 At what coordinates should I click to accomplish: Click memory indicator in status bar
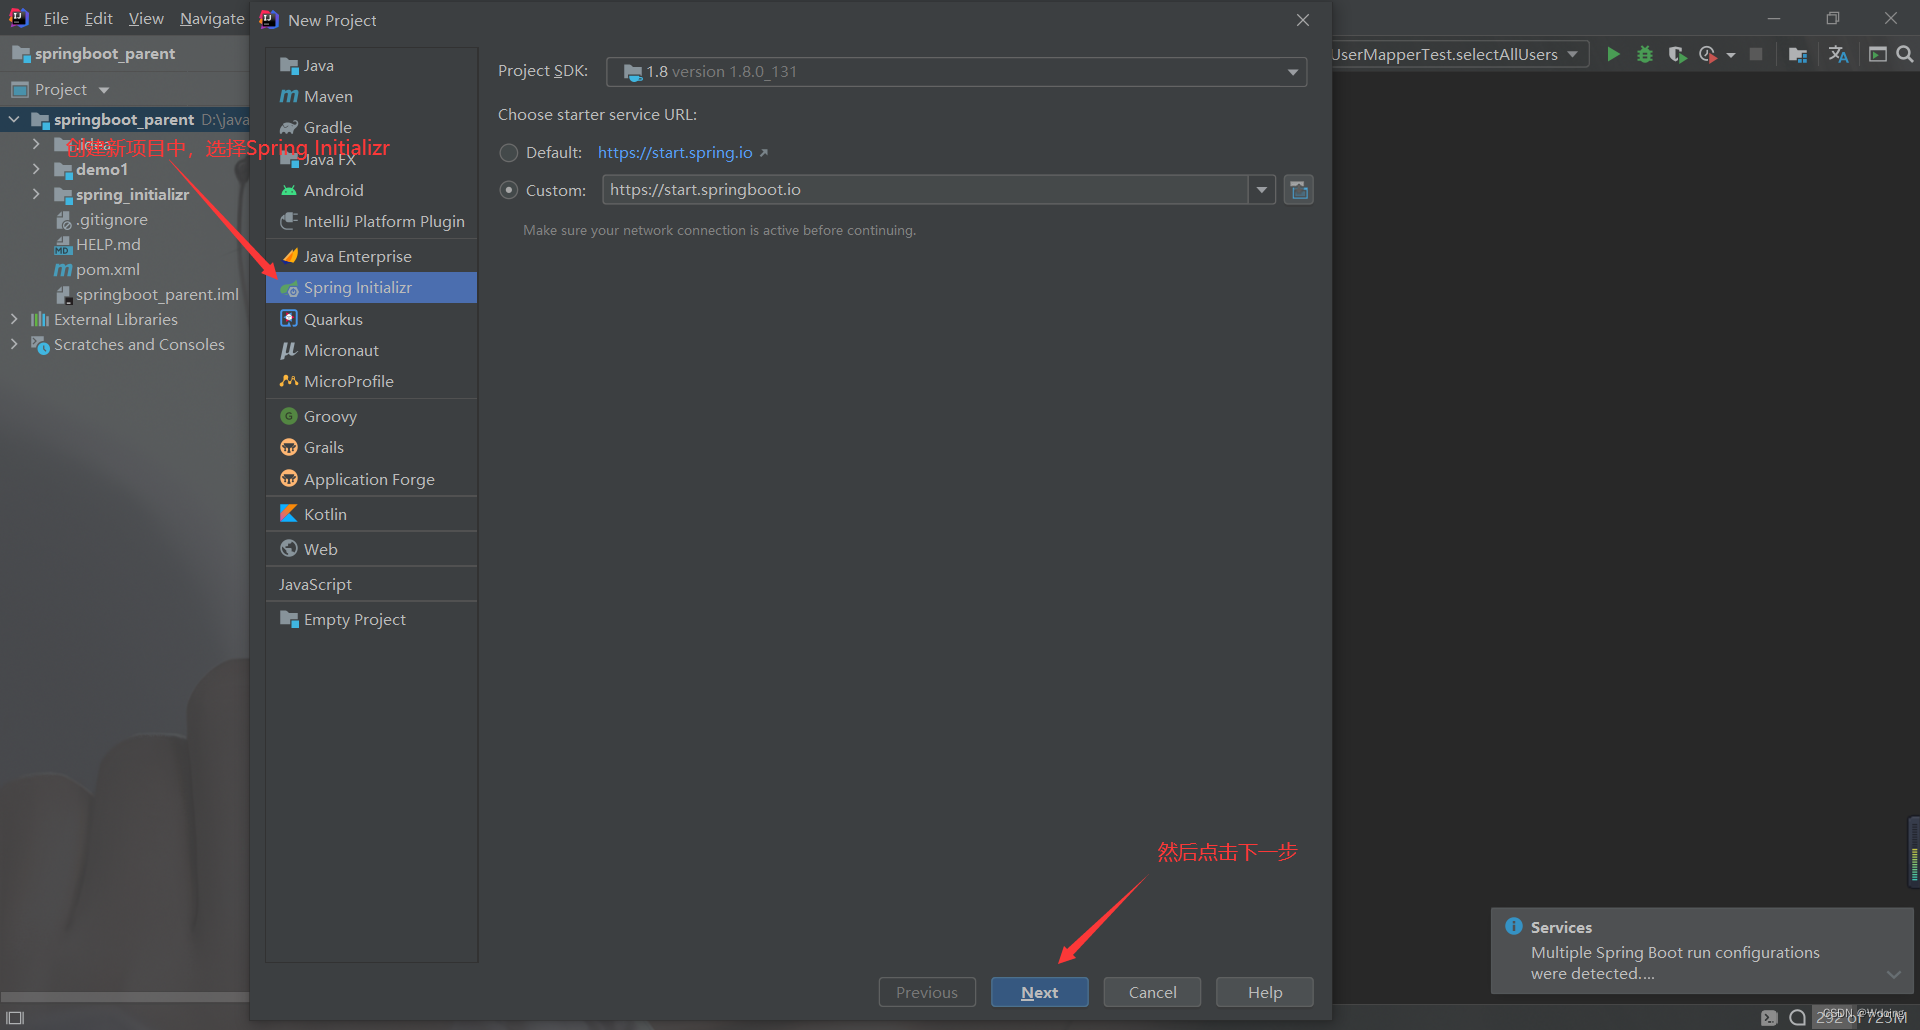point(1862,1017)
